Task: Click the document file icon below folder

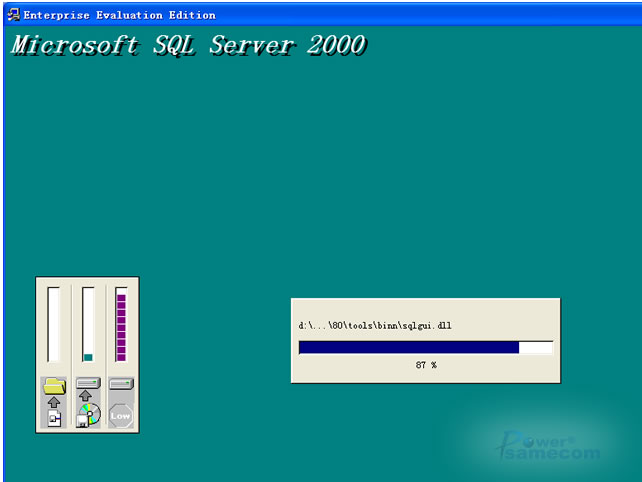Action: 54,418
